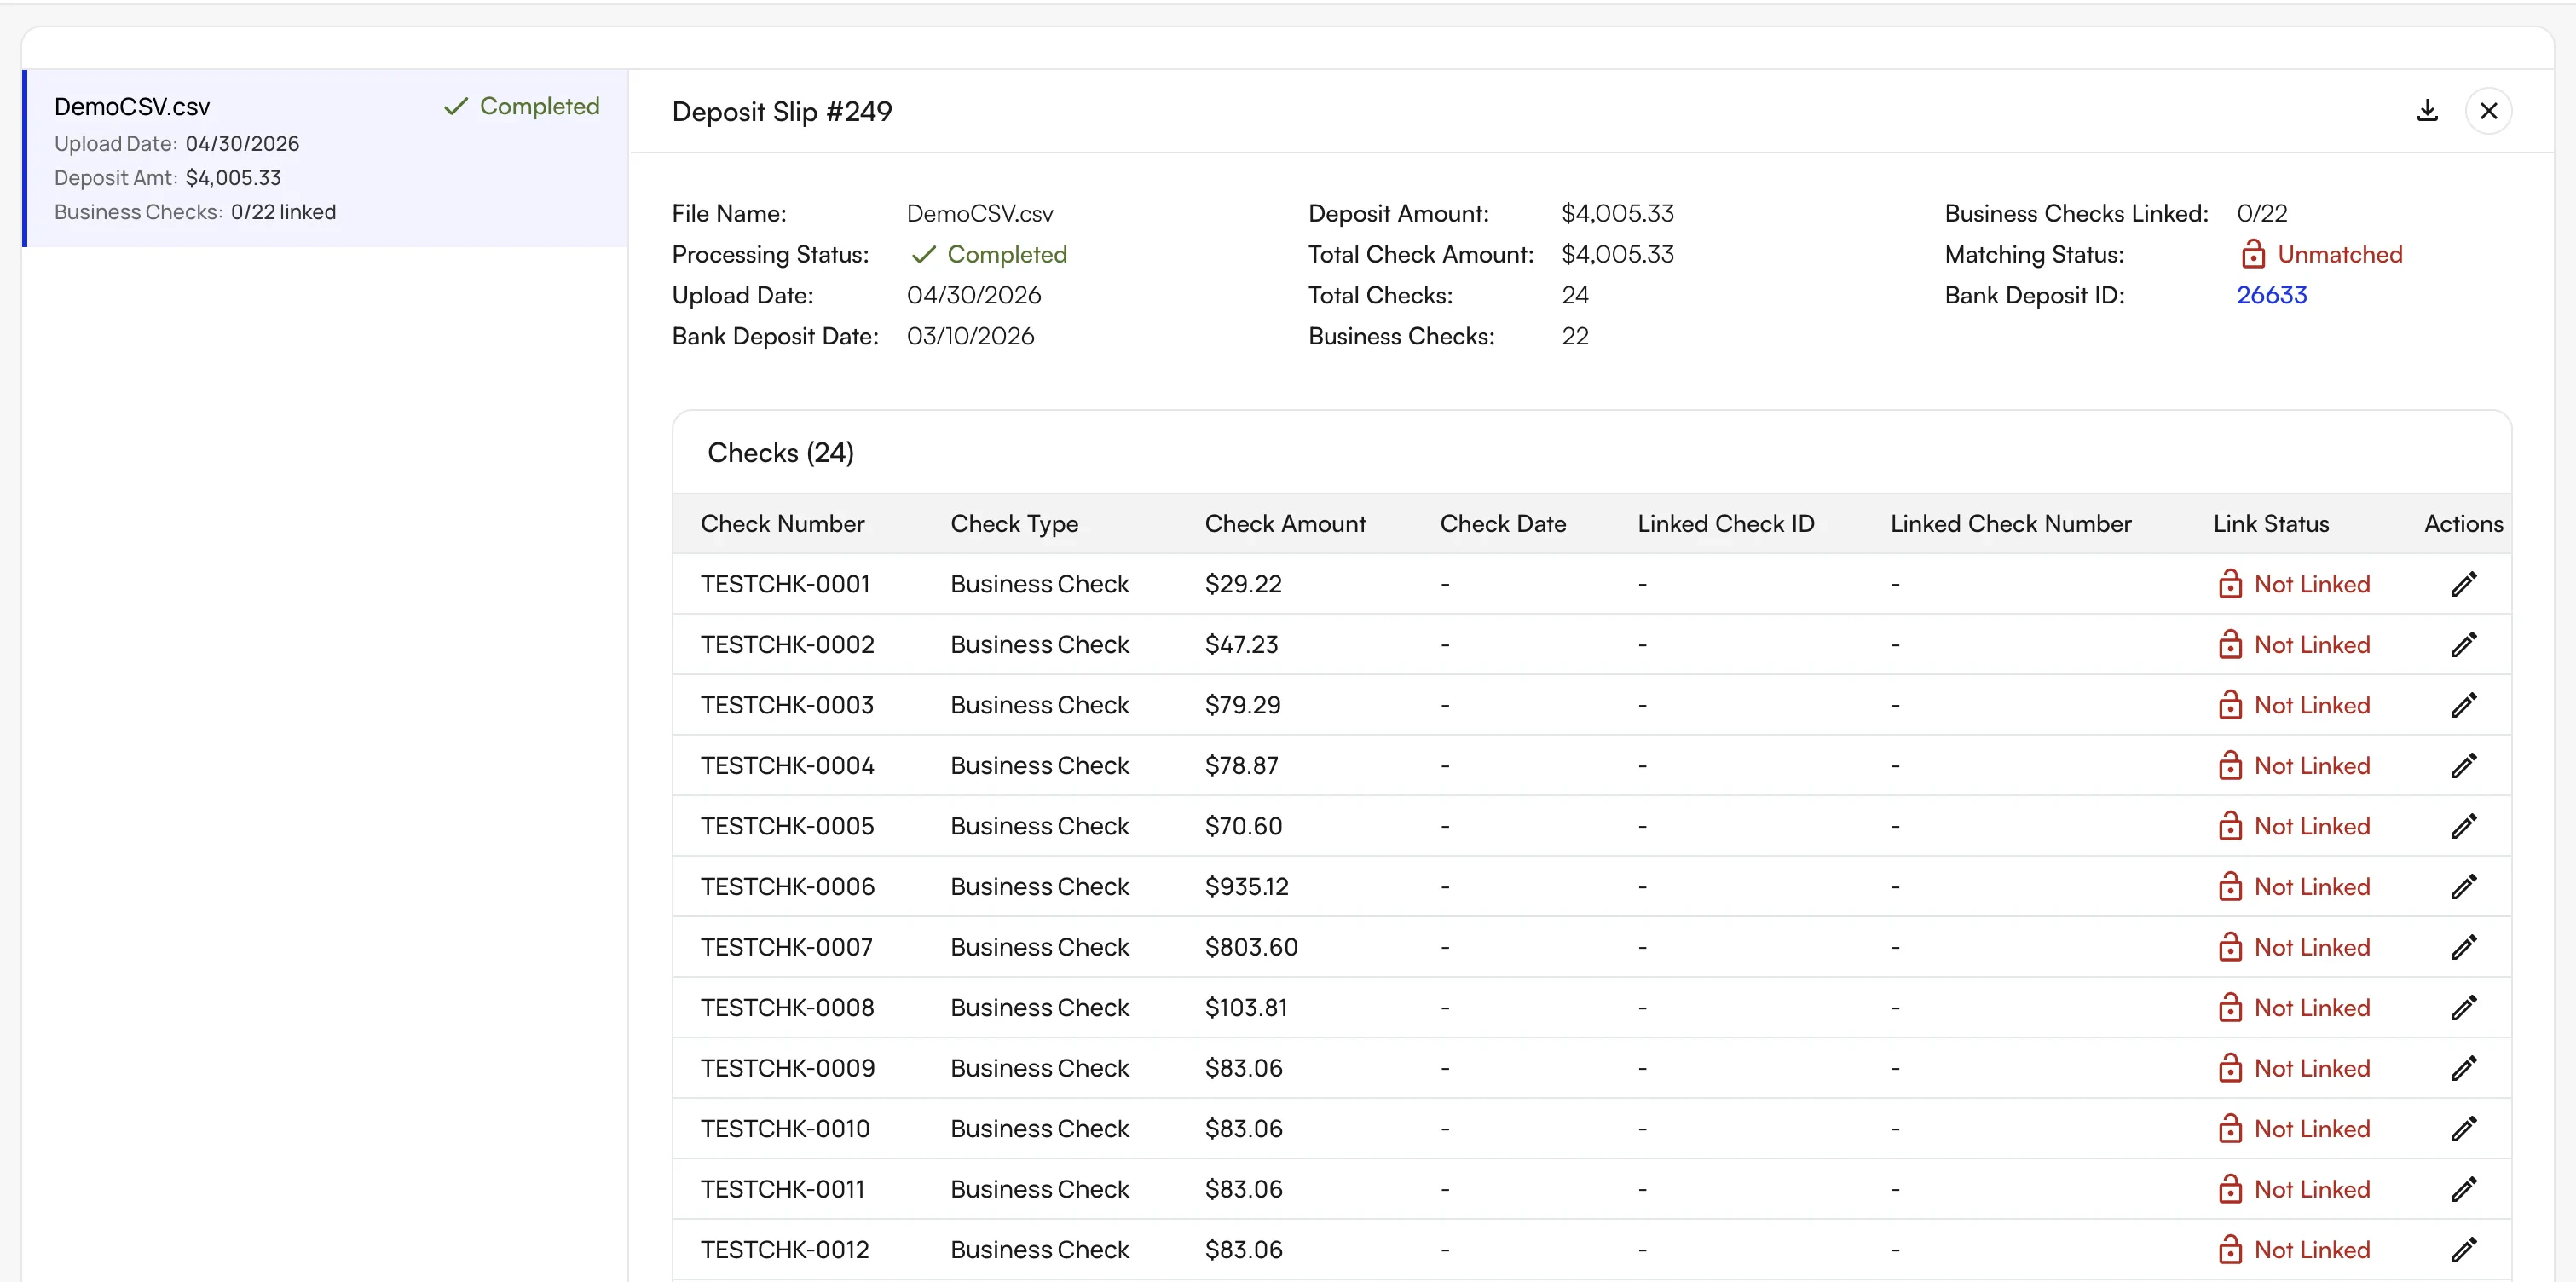Click Not Linked status for TESTCHK-0010
The height and width of the screenshot is (1282, 2576).
2294,1128
